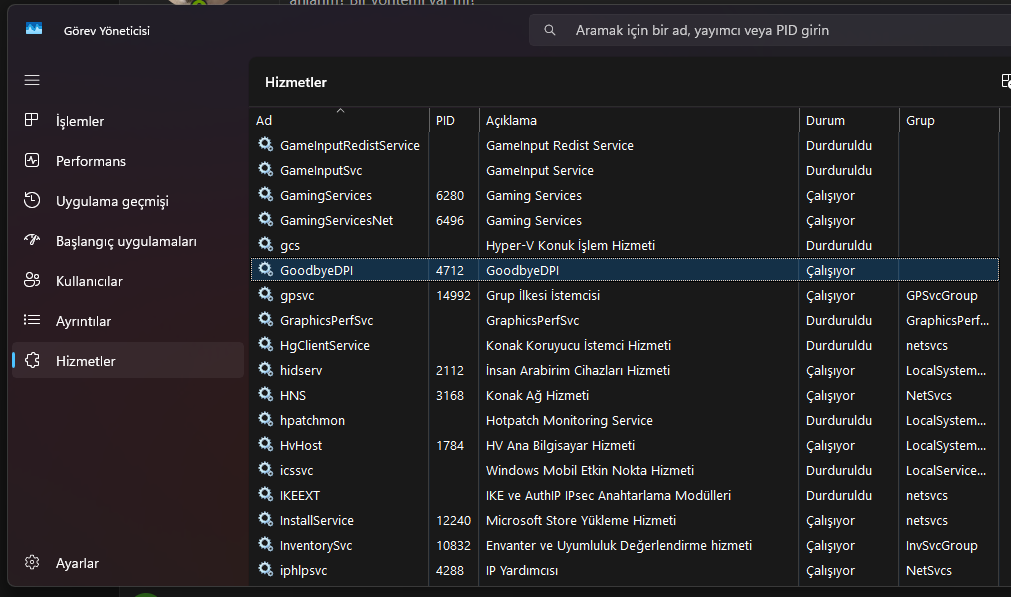Sort by Durum column header
The width and height of the screenshot is (1011, 597).
(848, 120)
